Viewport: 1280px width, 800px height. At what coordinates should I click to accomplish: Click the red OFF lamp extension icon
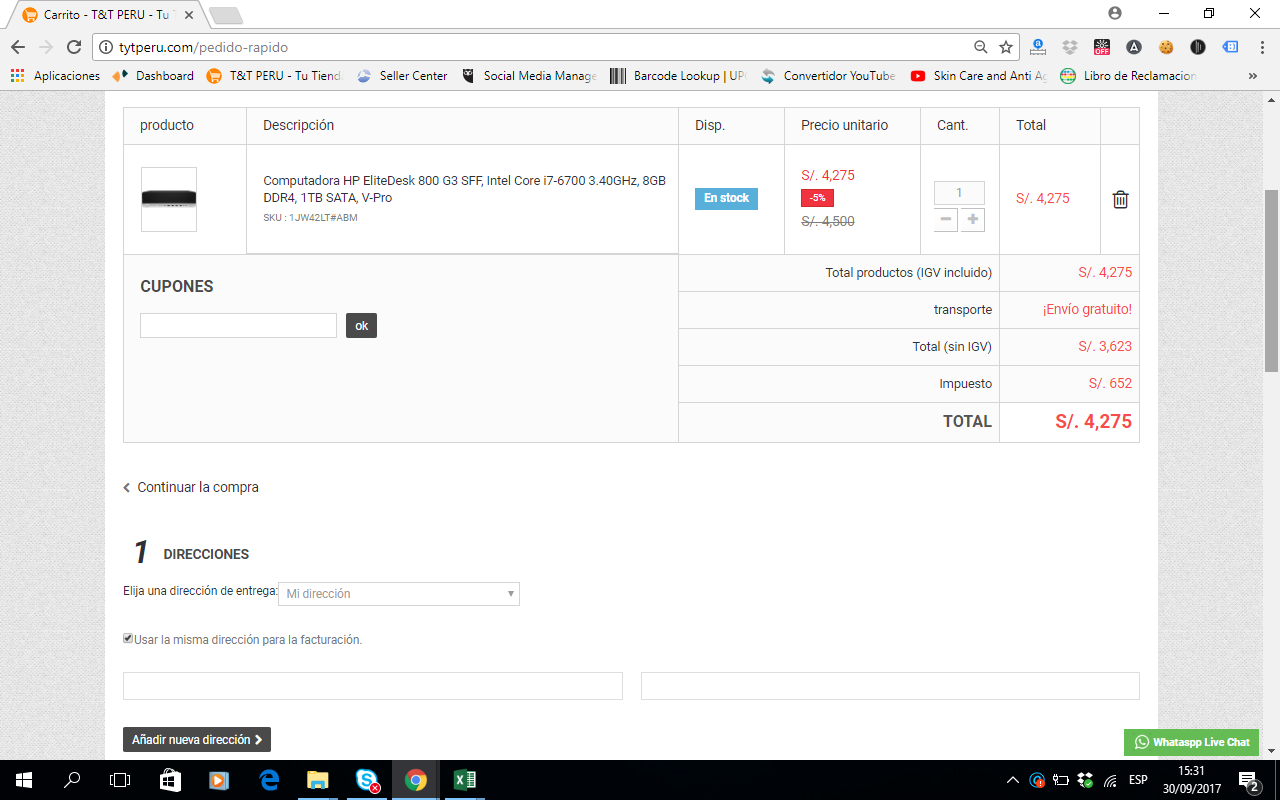1102,47
